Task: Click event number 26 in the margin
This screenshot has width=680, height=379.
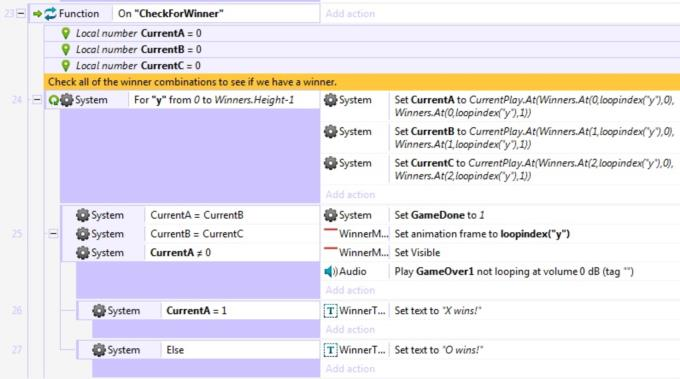Action: [16, 310]
